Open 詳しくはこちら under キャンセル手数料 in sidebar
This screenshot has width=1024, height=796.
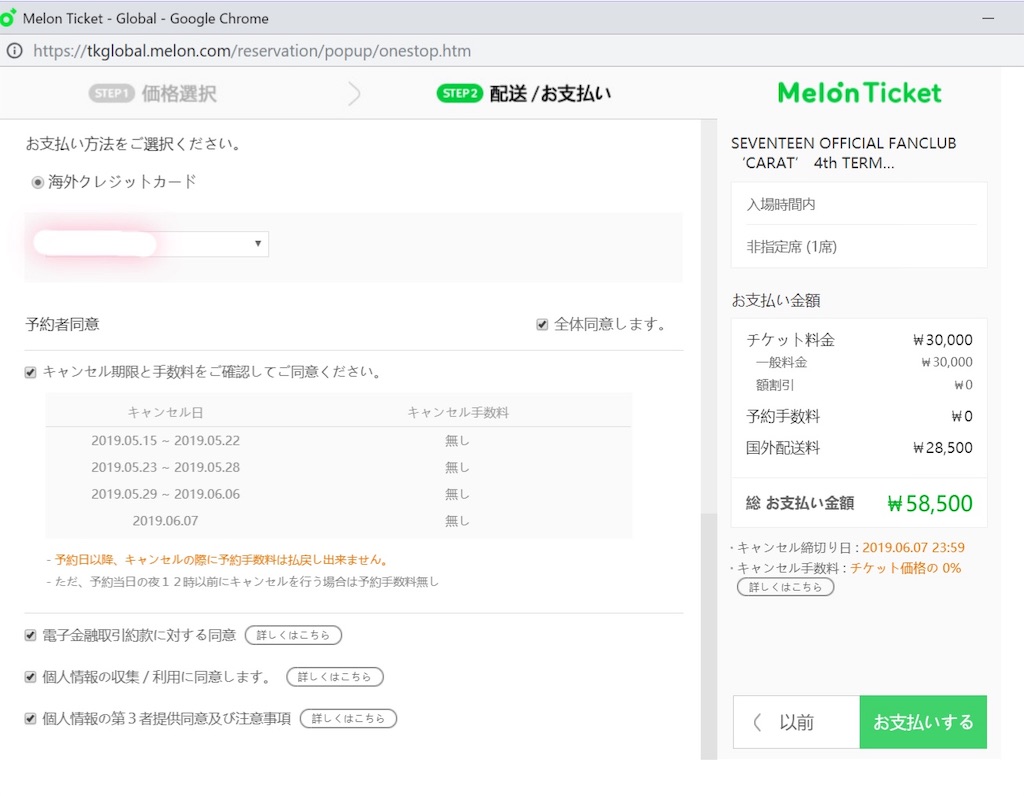point(785,587)
